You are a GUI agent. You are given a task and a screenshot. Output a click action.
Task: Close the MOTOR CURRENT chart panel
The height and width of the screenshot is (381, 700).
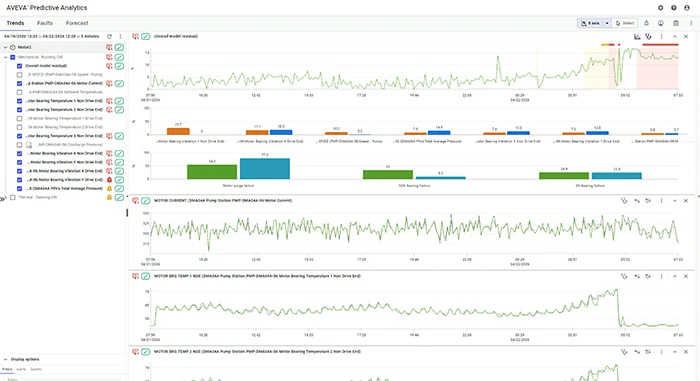(686, 201)
